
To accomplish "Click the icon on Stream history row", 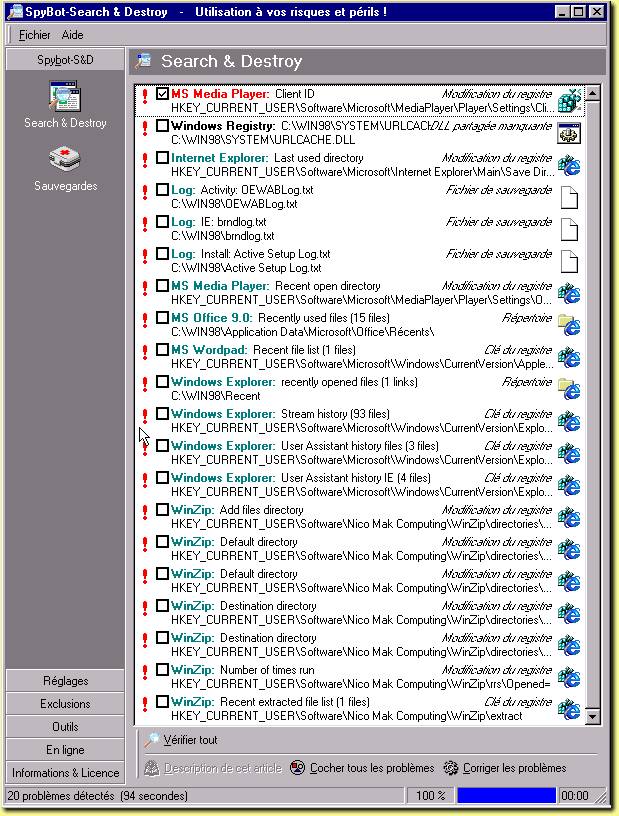I will pos(569,422).
